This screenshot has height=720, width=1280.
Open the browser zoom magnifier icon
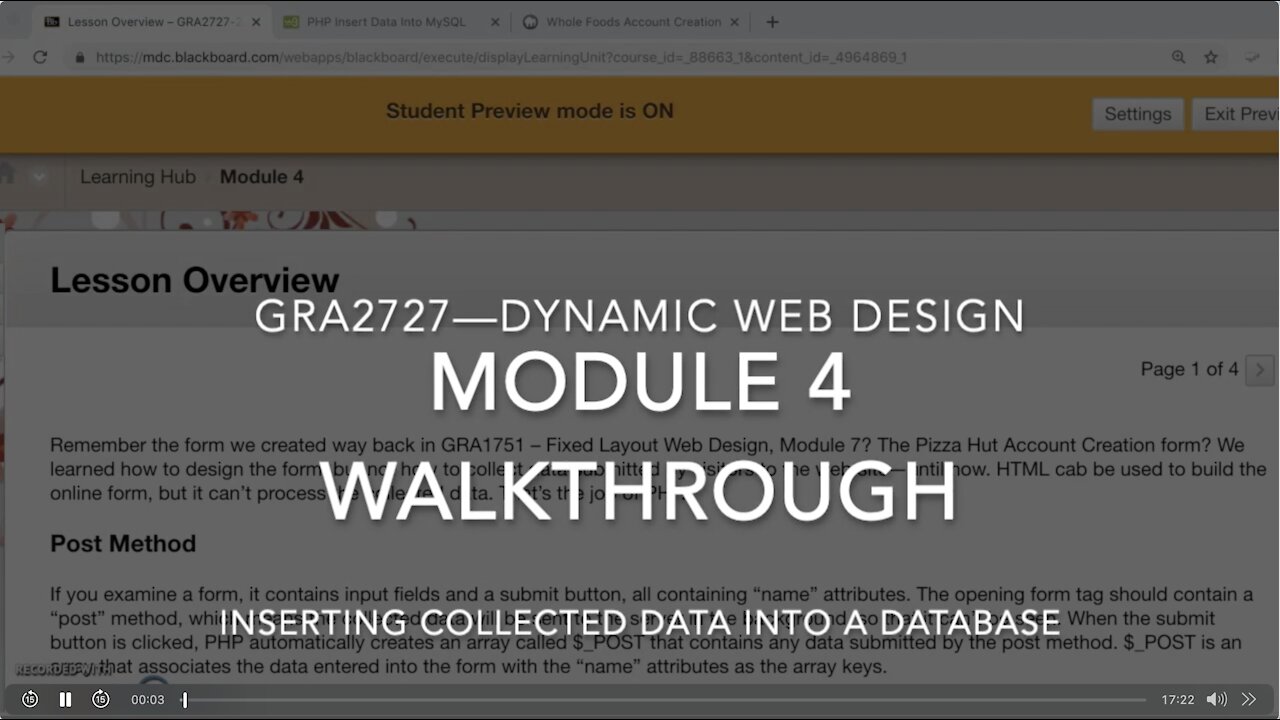(x=1179, y=57)
